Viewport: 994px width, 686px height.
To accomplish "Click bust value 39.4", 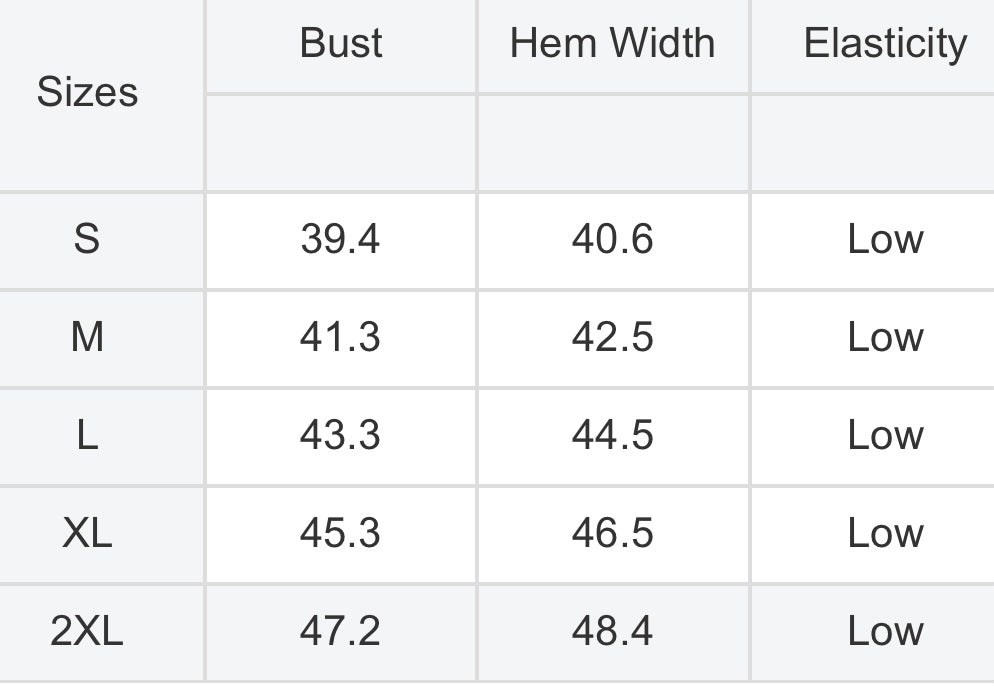I will 340,239.
